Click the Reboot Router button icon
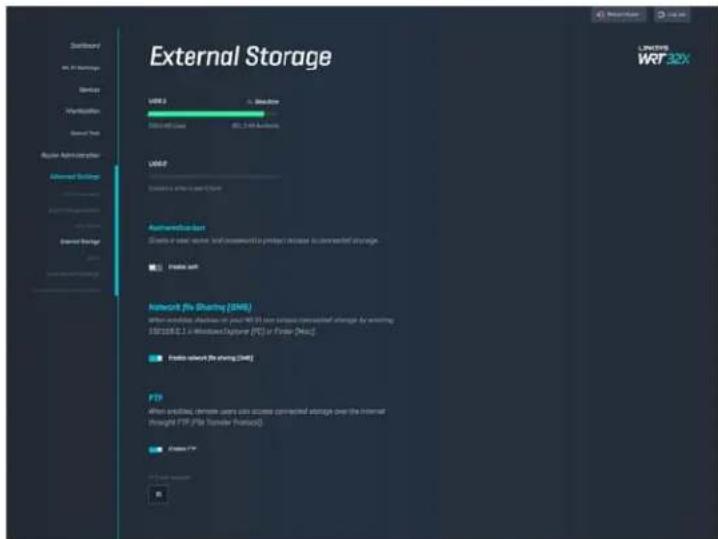The height and width of the screenshot is (539, 718). click(x=600, y=15)
